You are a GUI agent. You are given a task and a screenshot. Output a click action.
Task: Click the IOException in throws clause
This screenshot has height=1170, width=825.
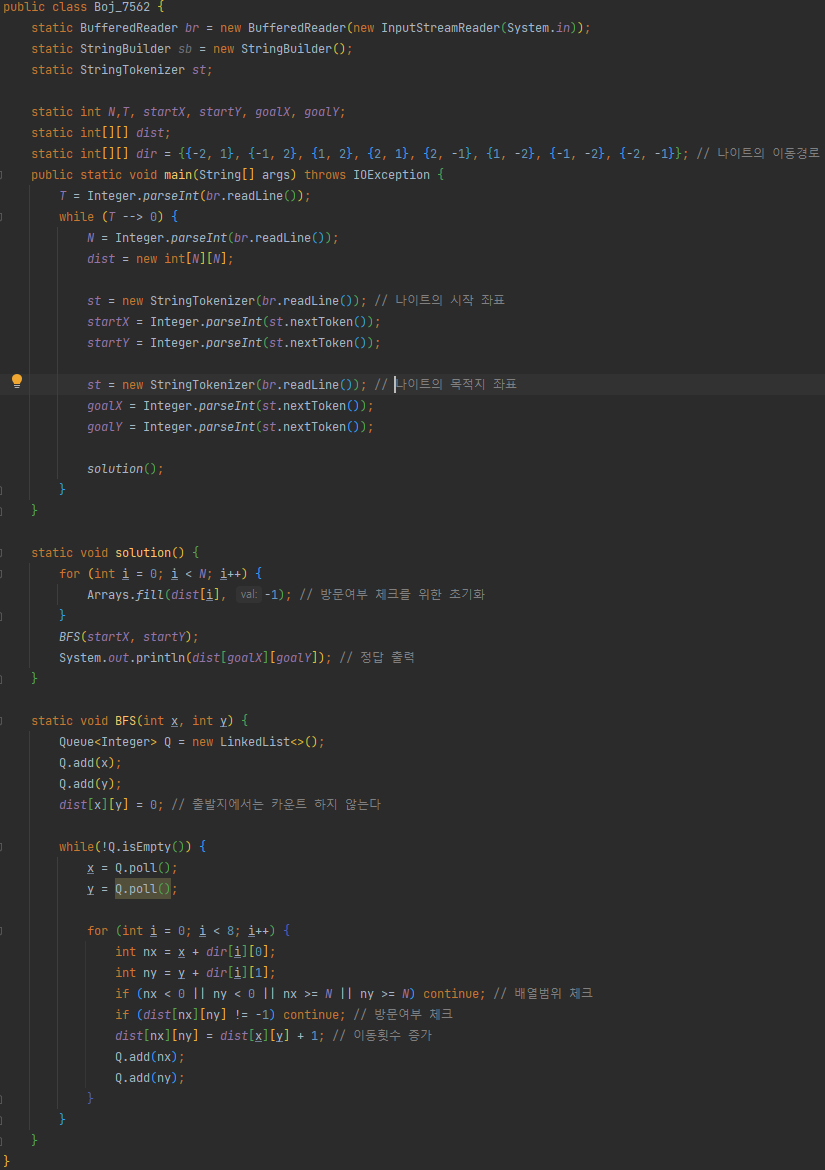click(x=392, y=175)
